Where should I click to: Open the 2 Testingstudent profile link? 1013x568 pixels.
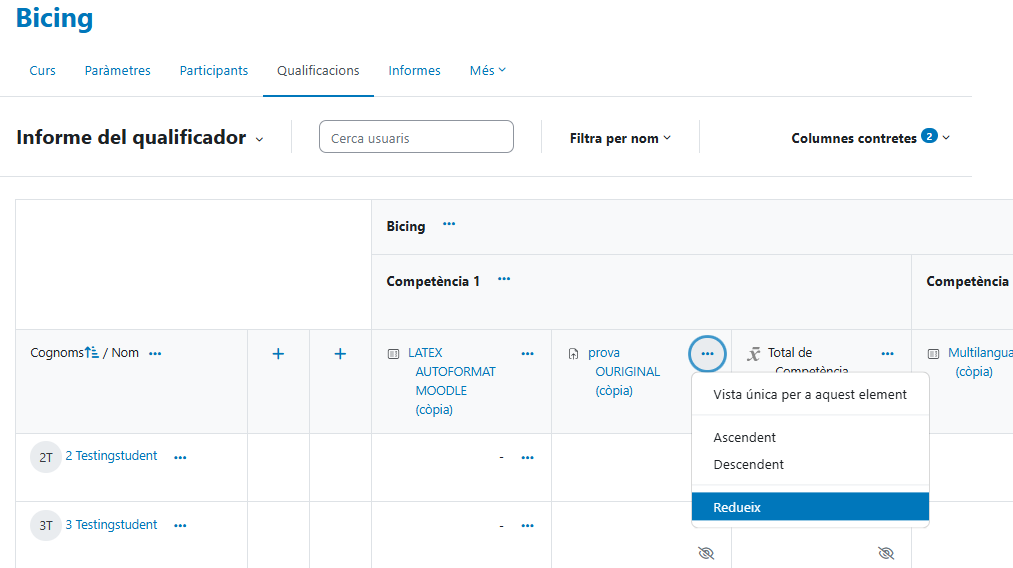pyautogui.click(x=111, y=456)
